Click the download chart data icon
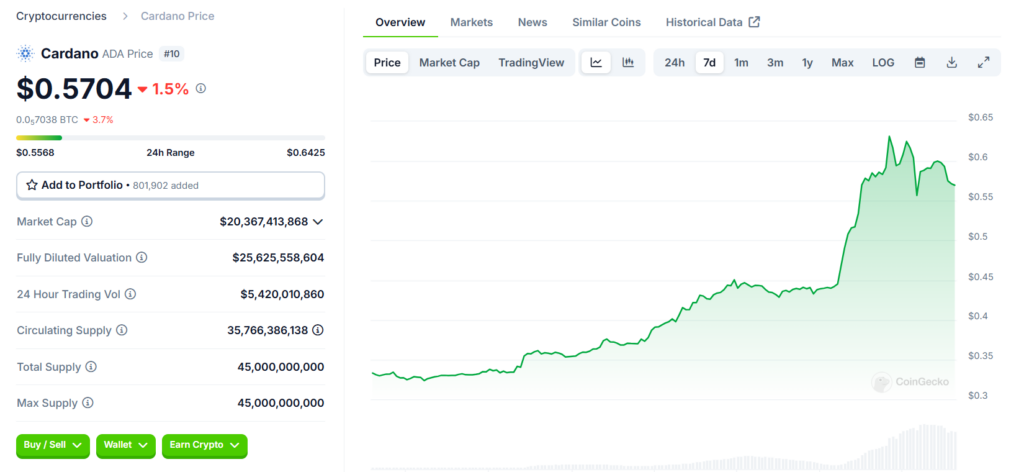The width and height of the screenshot is (1024, 472). pos(952,63)
